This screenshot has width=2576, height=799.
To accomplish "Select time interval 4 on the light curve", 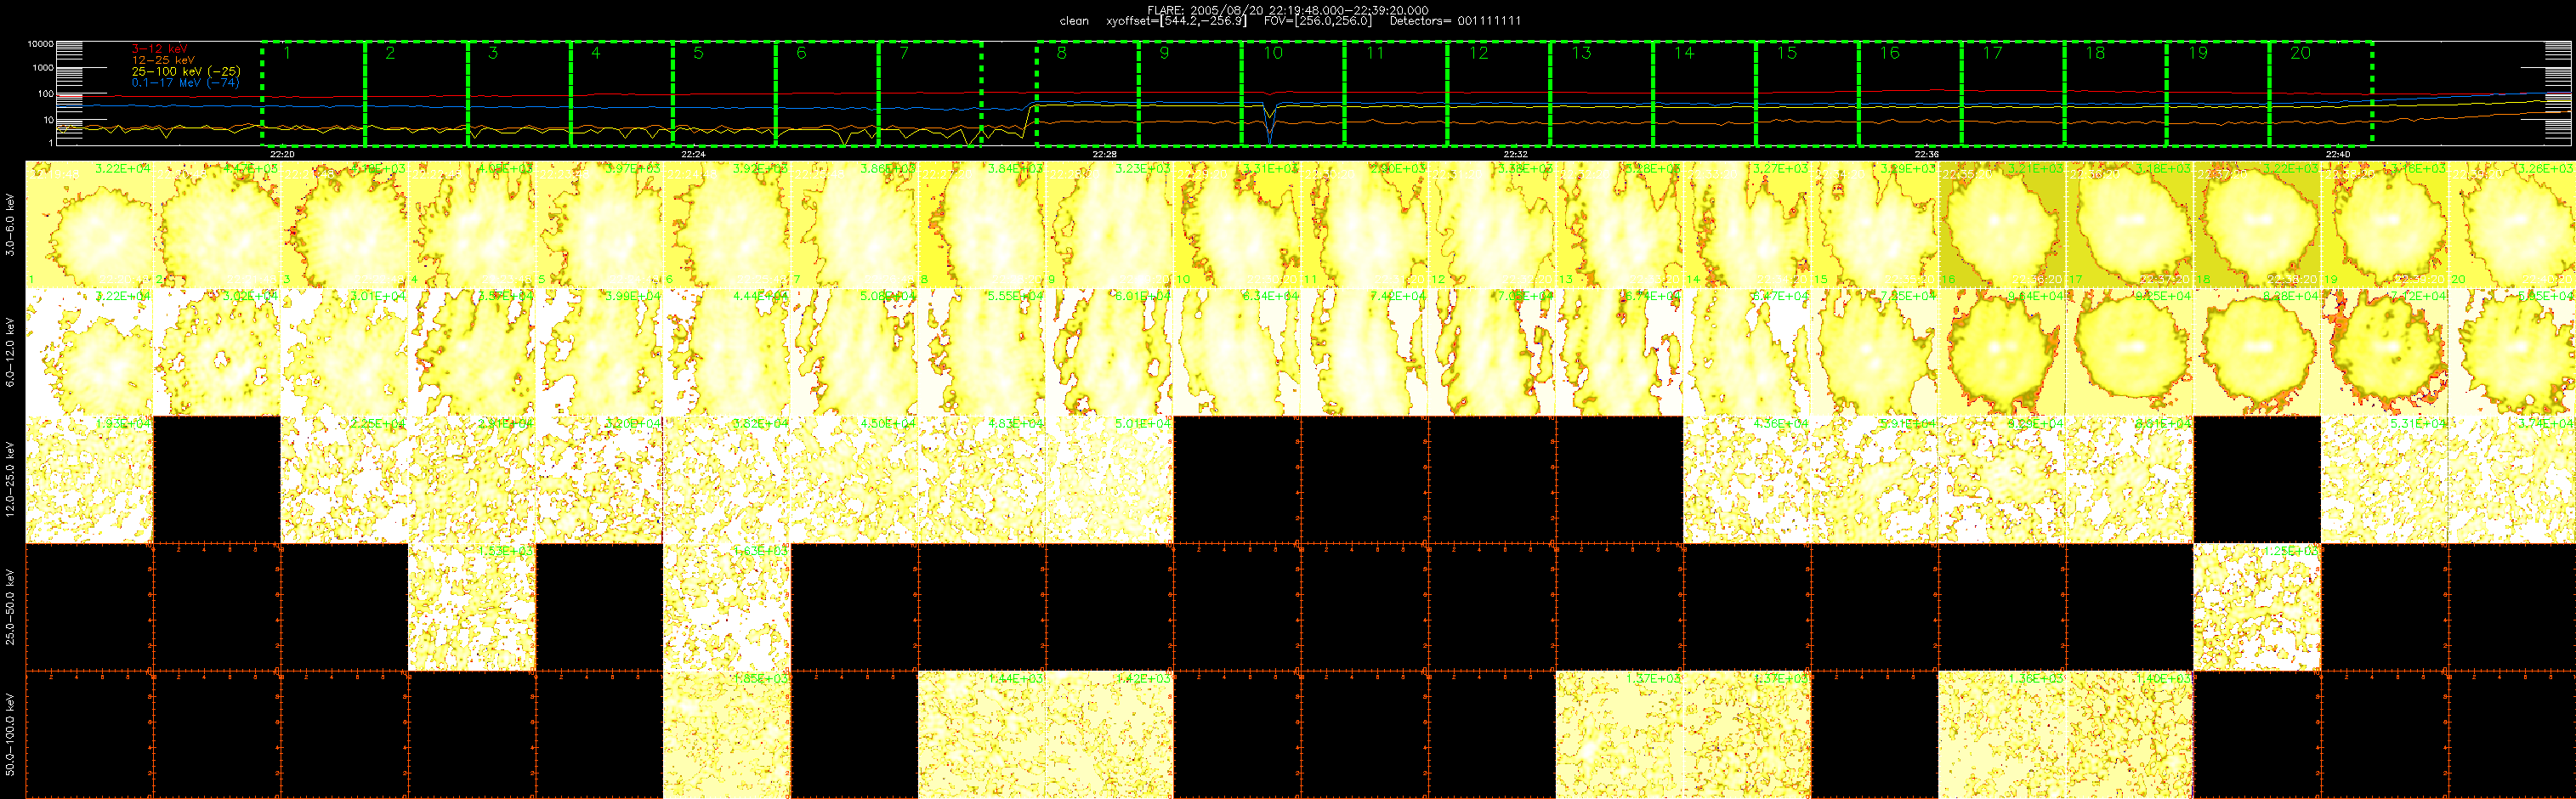I will [622, 94].
